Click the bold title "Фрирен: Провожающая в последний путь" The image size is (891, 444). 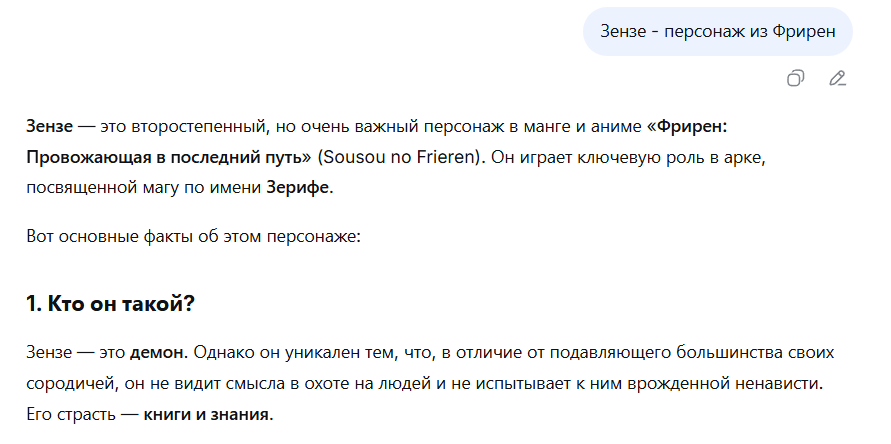[377, 142]
